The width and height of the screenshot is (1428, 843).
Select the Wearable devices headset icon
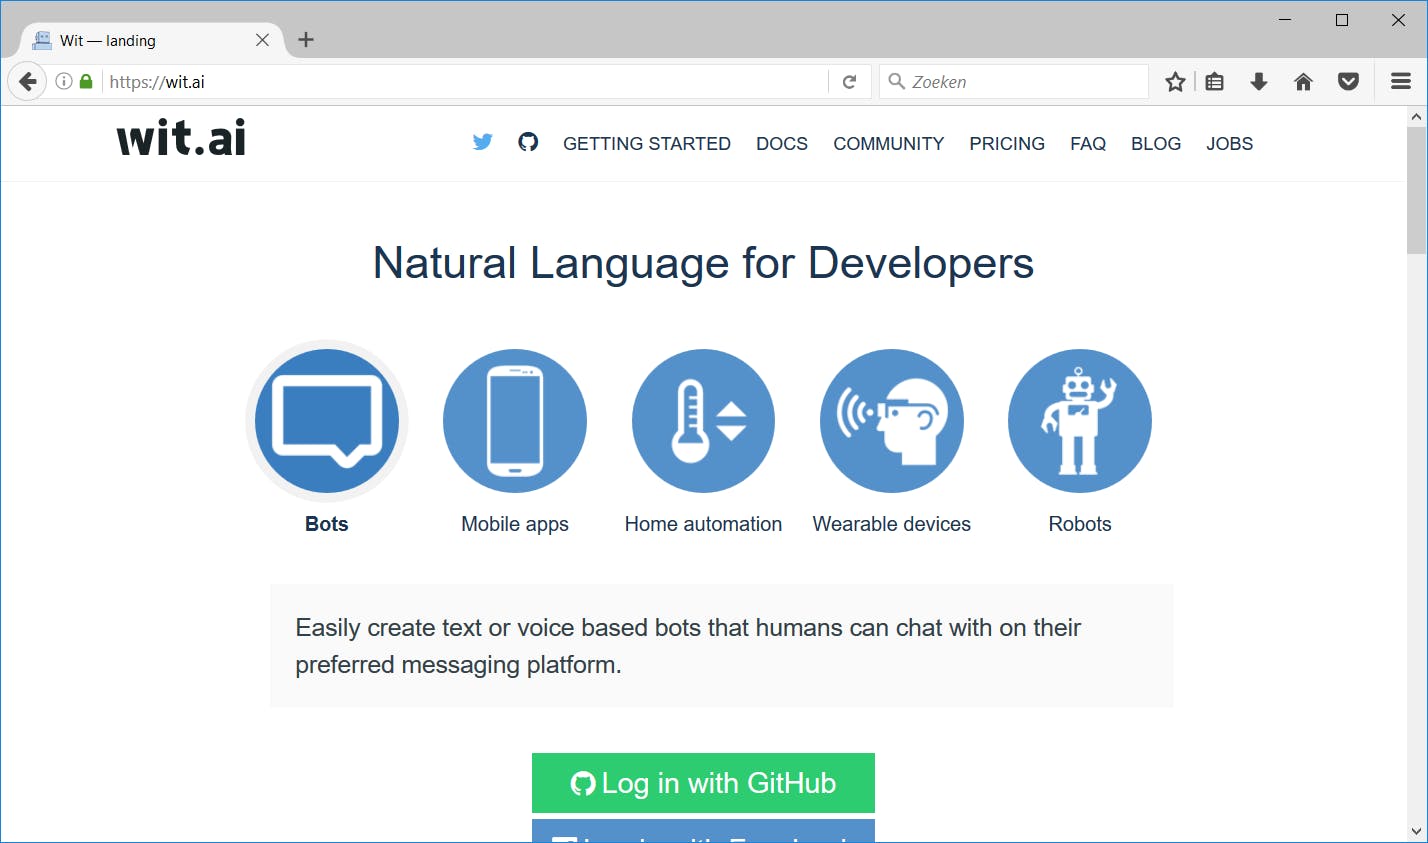pyautogui.click(x=892, y=421)
